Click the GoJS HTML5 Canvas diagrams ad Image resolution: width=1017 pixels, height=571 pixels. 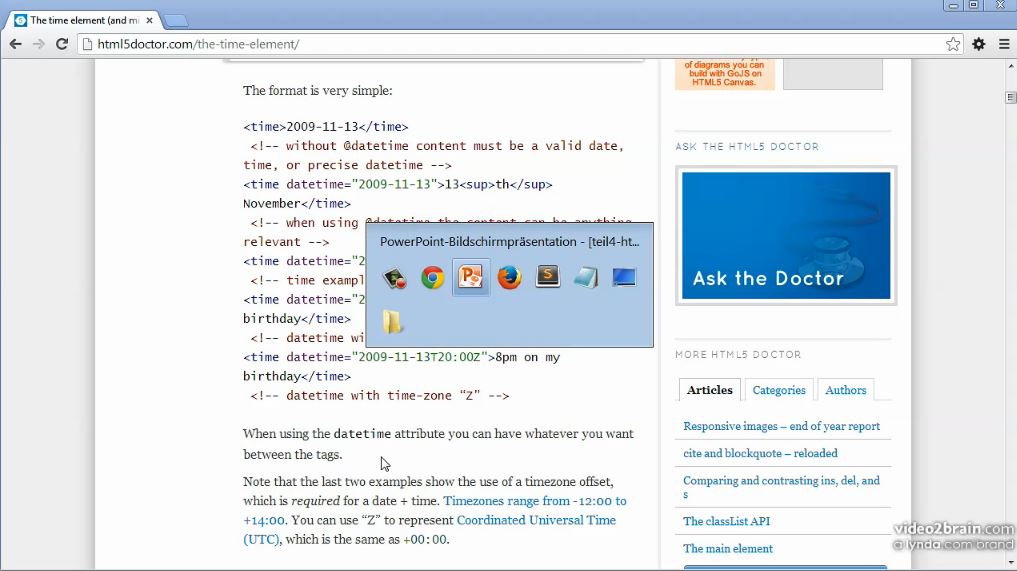point(724,73)
